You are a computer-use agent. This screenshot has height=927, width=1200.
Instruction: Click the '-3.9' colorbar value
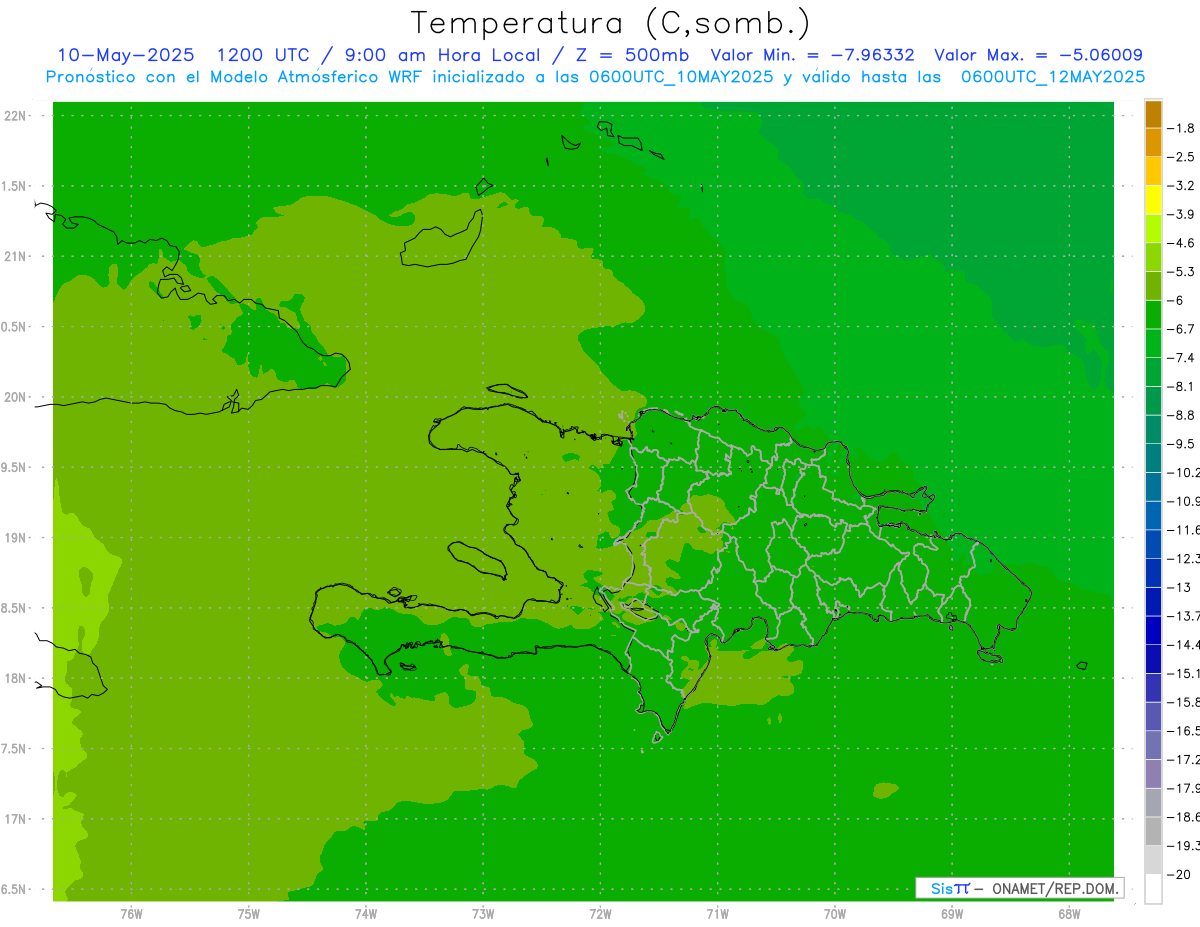click(x=1183, y=214)
